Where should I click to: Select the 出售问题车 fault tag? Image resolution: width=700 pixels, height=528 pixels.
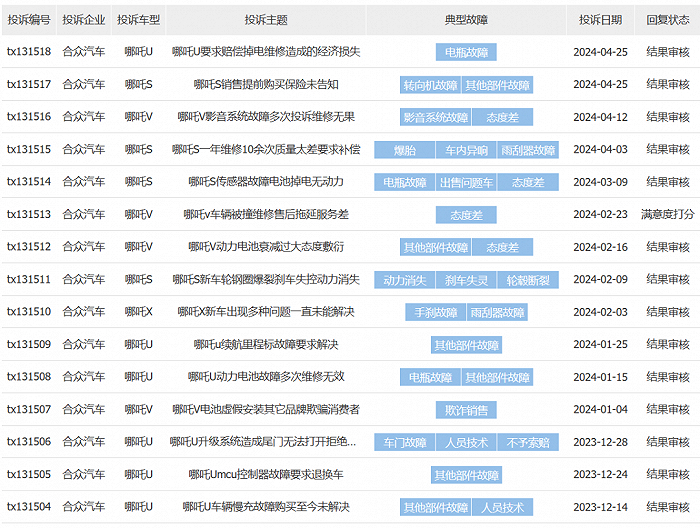466,182
